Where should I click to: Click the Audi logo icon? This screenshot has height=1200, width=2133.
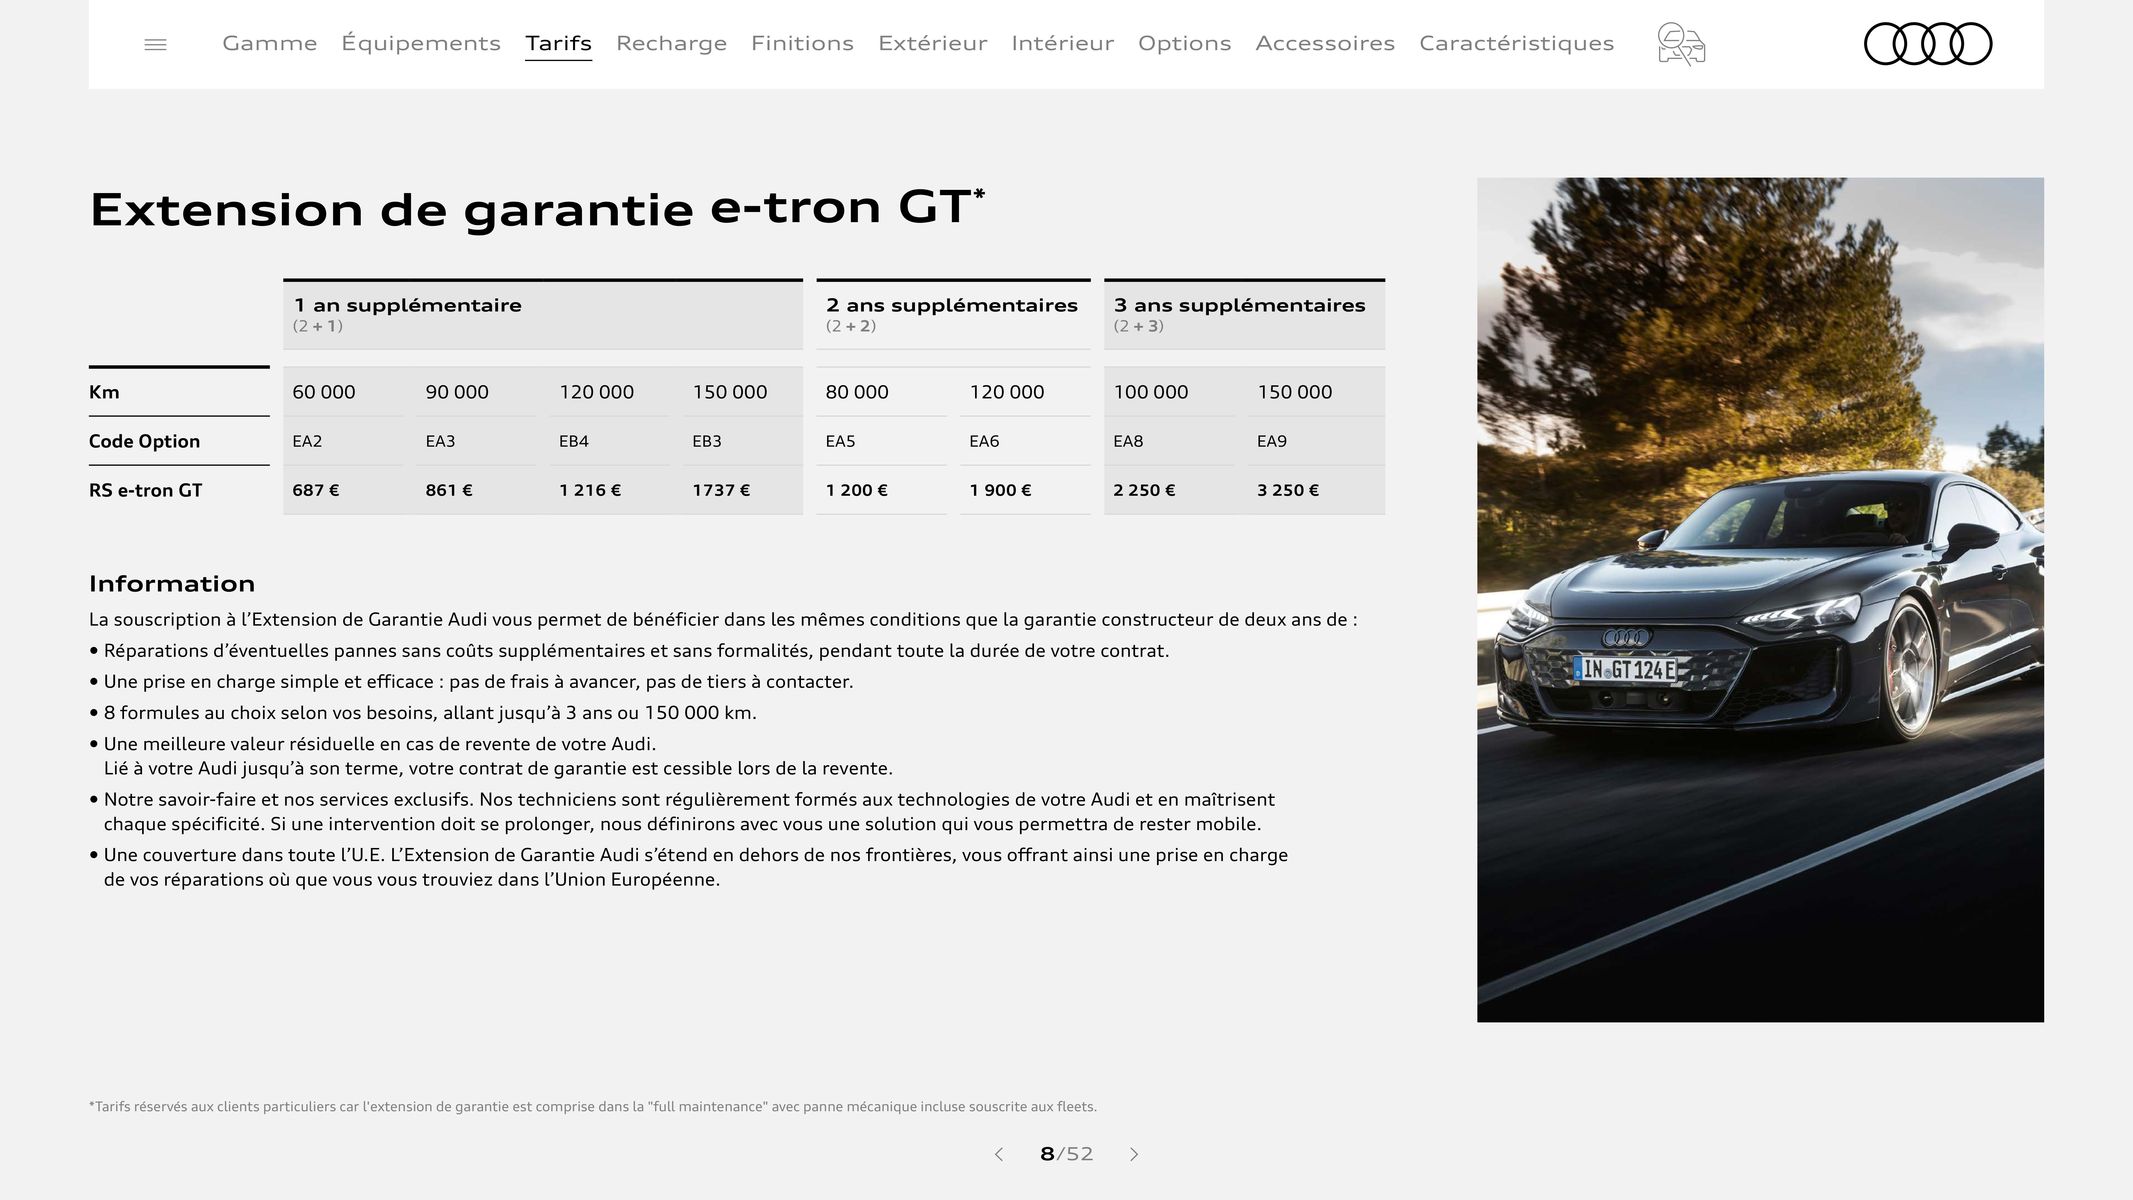tap(1928, 44)
